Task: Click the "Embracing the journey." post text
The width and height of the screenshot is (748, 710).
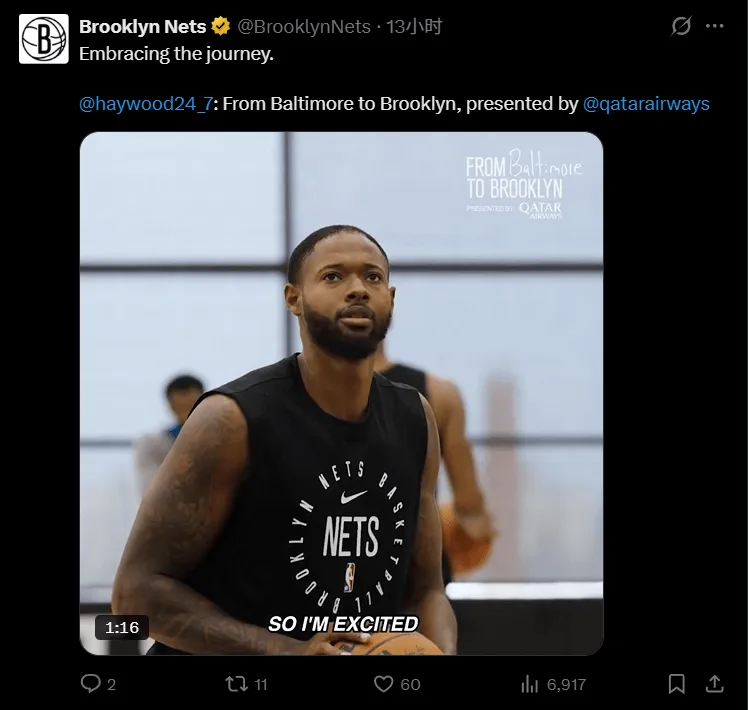Action: click(x=176, y=54)
